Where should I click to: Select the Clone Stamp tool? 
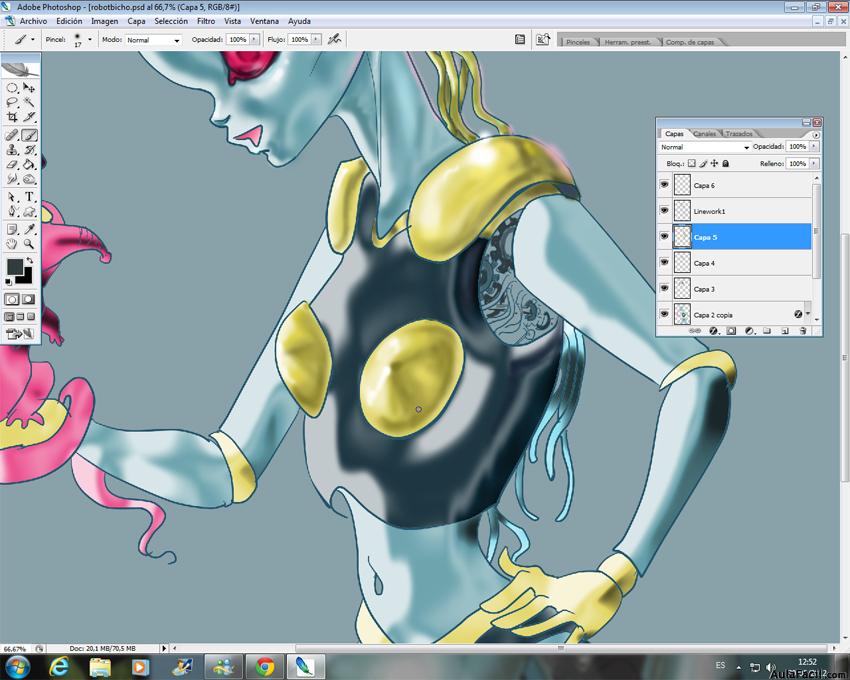click(12, 150)
